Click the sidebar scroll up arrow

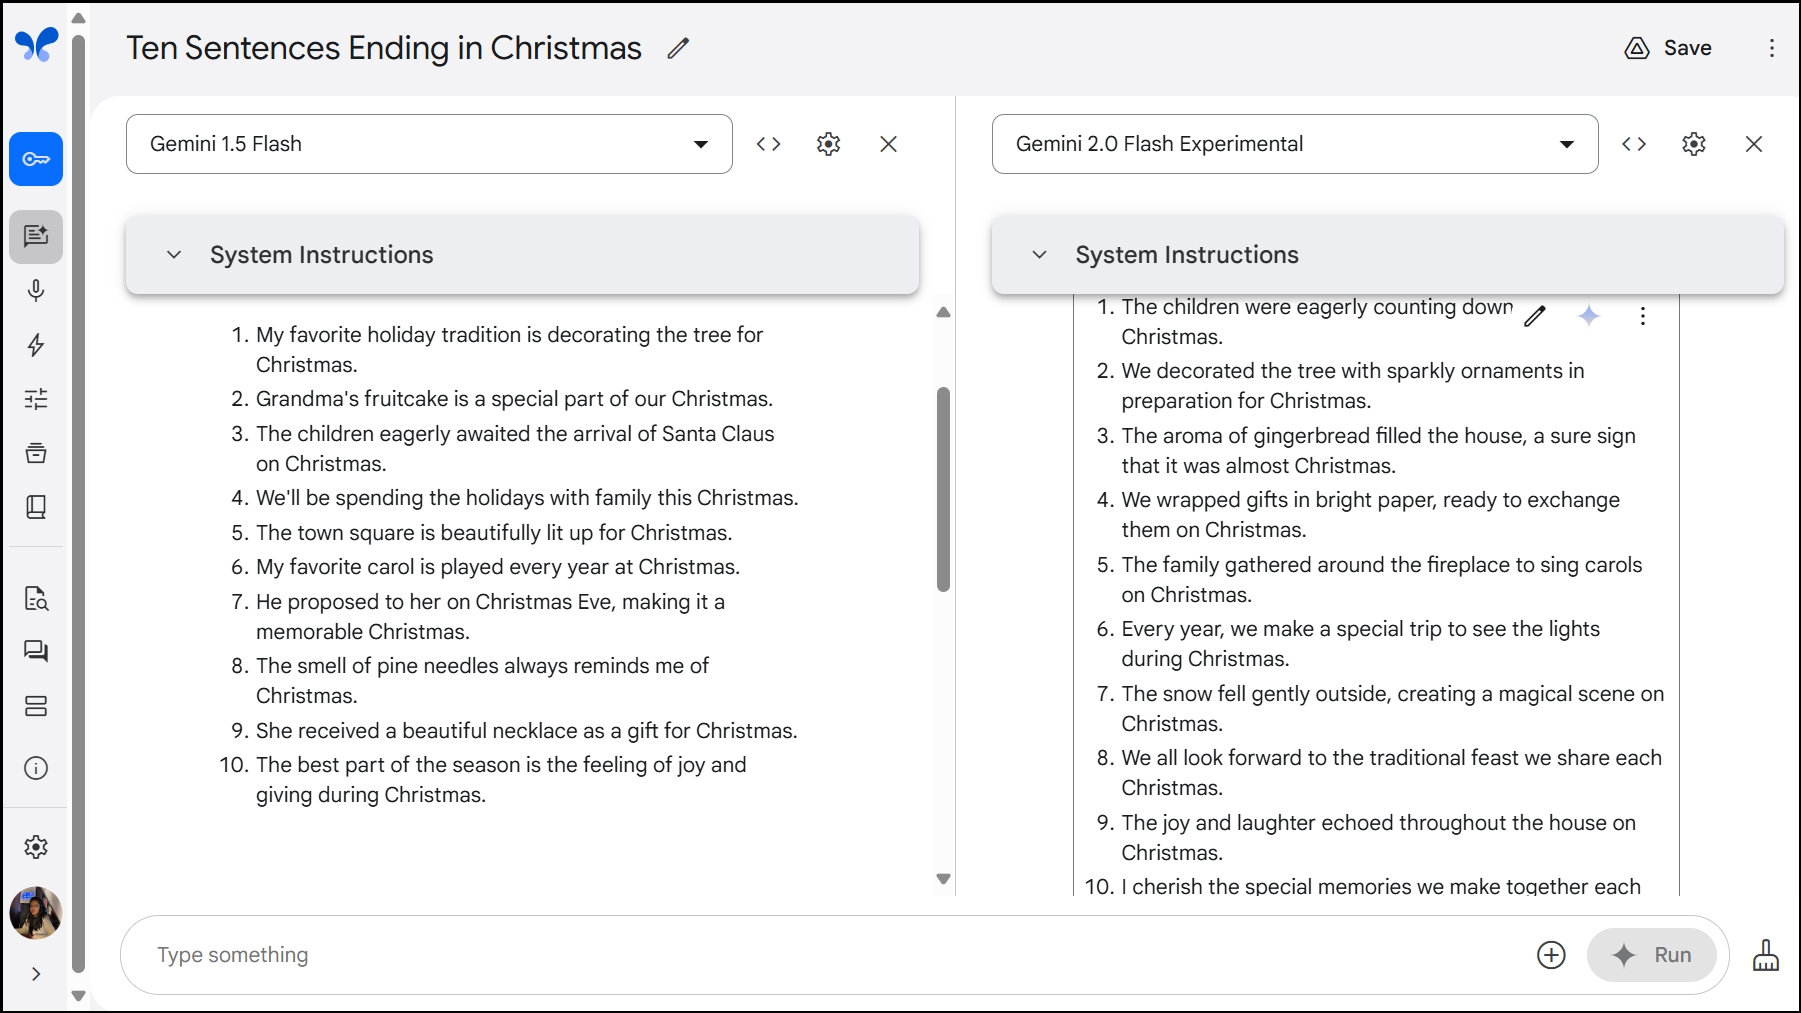pyautogui.click(x=78, y=18)
